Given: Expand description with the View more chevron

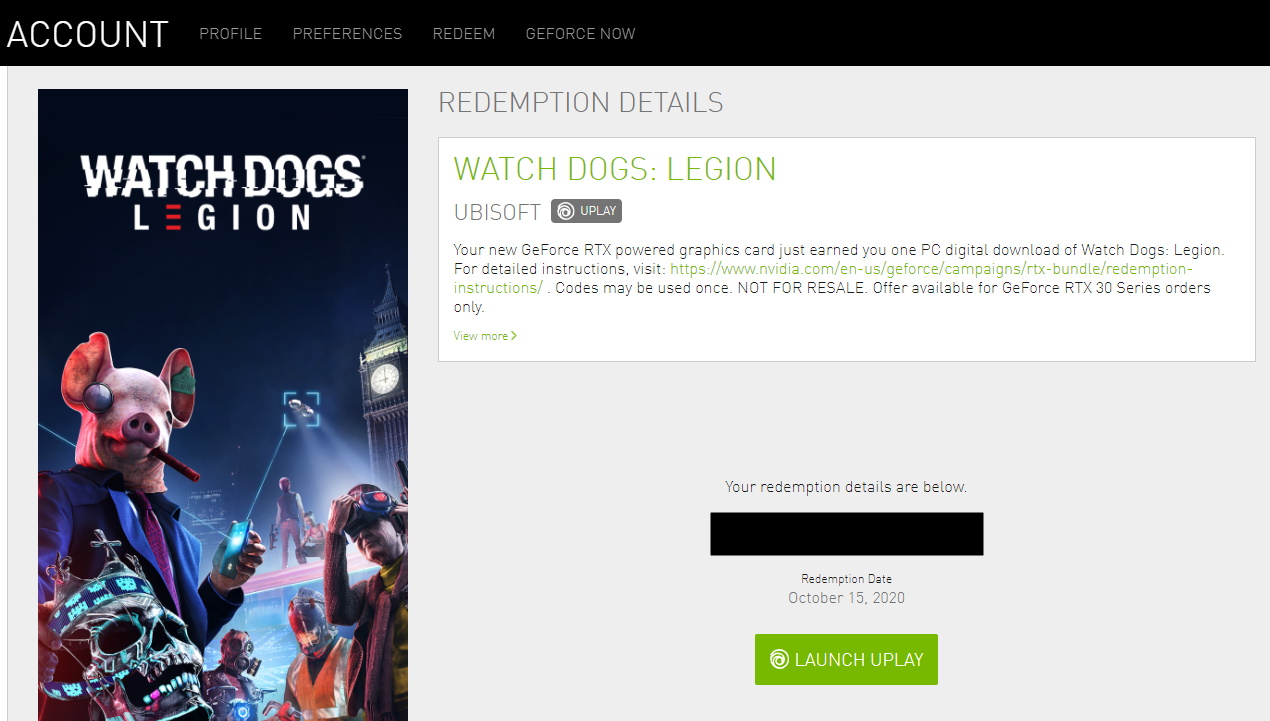Looking at the screenshot, I should 514,336.
